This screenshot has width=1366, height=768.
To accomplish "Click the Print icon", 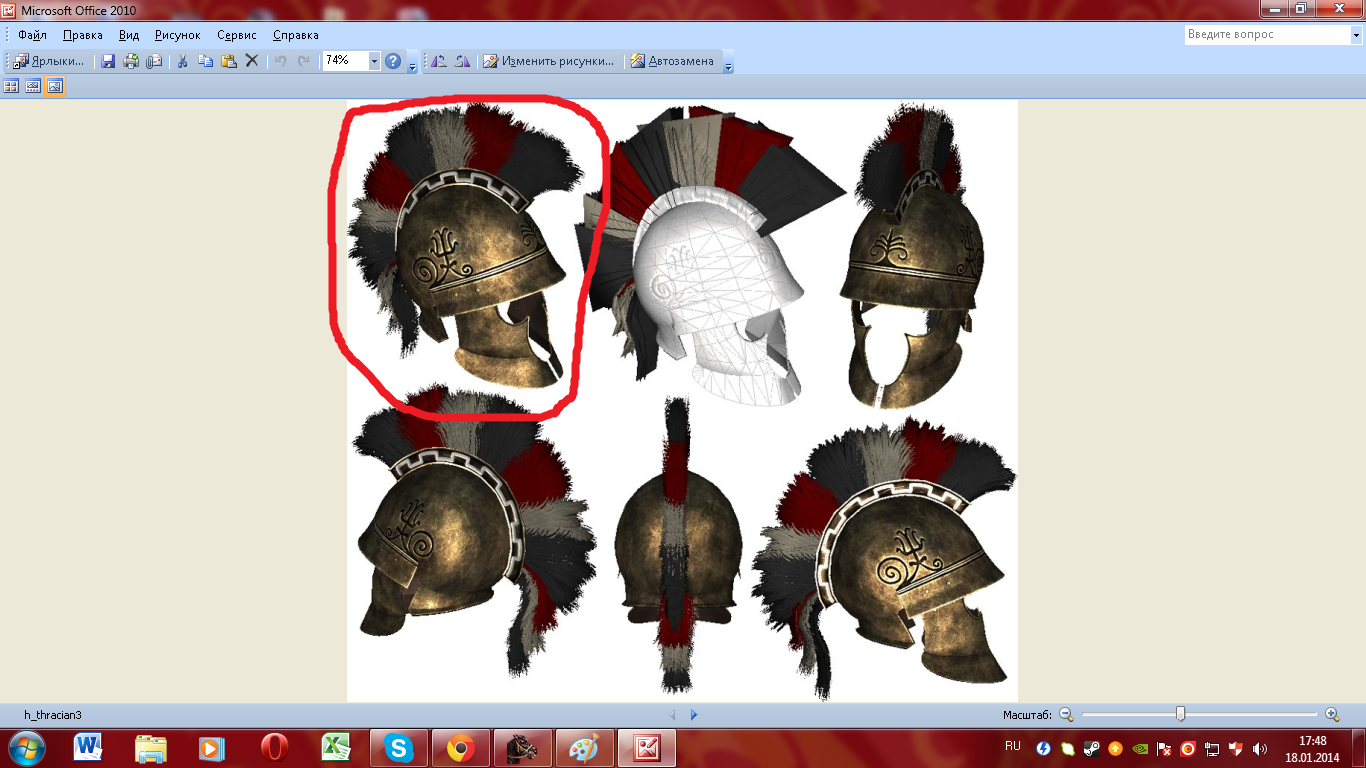I will (x=131, y=61).
